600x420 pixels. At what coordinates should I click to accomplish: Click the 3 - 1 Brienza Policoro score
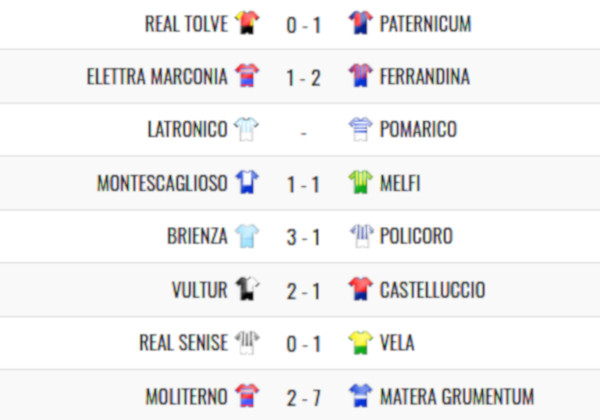tap(303, 238)
